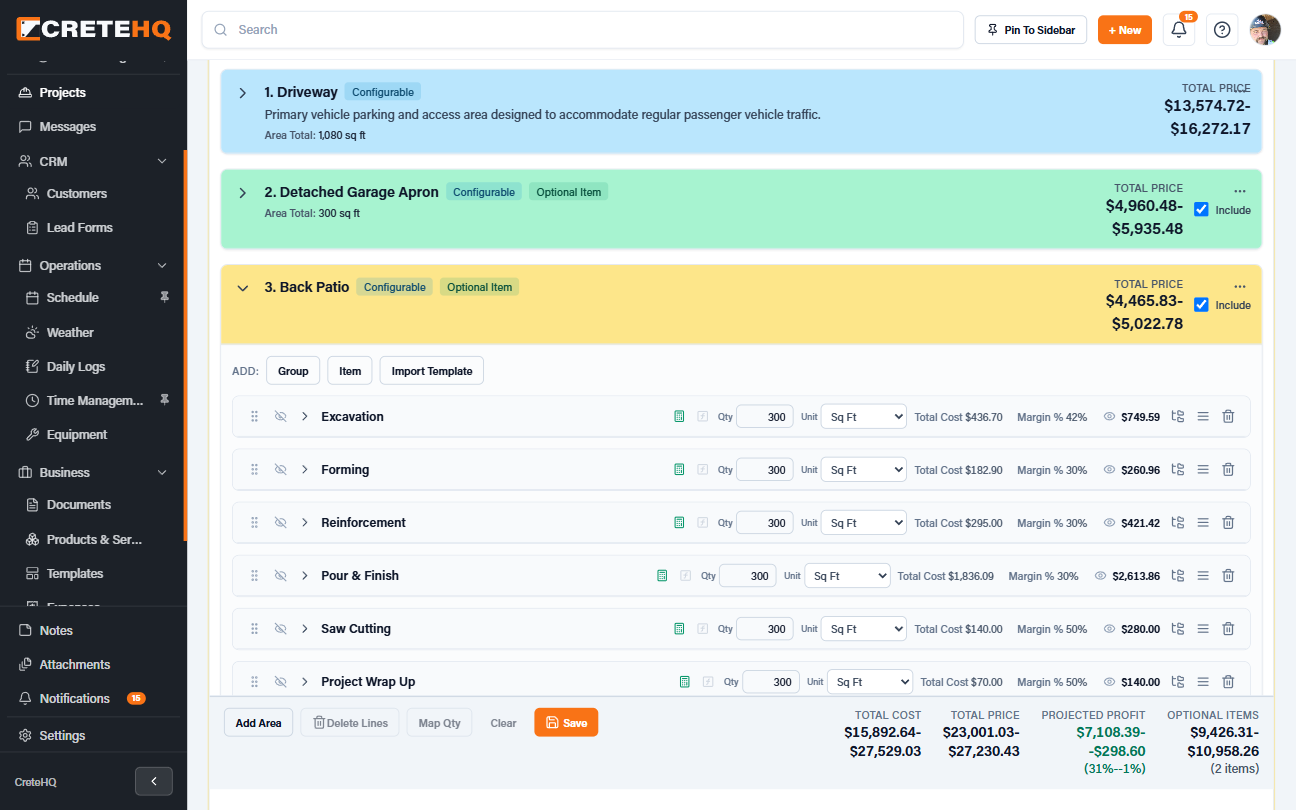Open the user profile avatar
The image size is (1296, 810).
pyautogui.click(x=1265, y=30)
